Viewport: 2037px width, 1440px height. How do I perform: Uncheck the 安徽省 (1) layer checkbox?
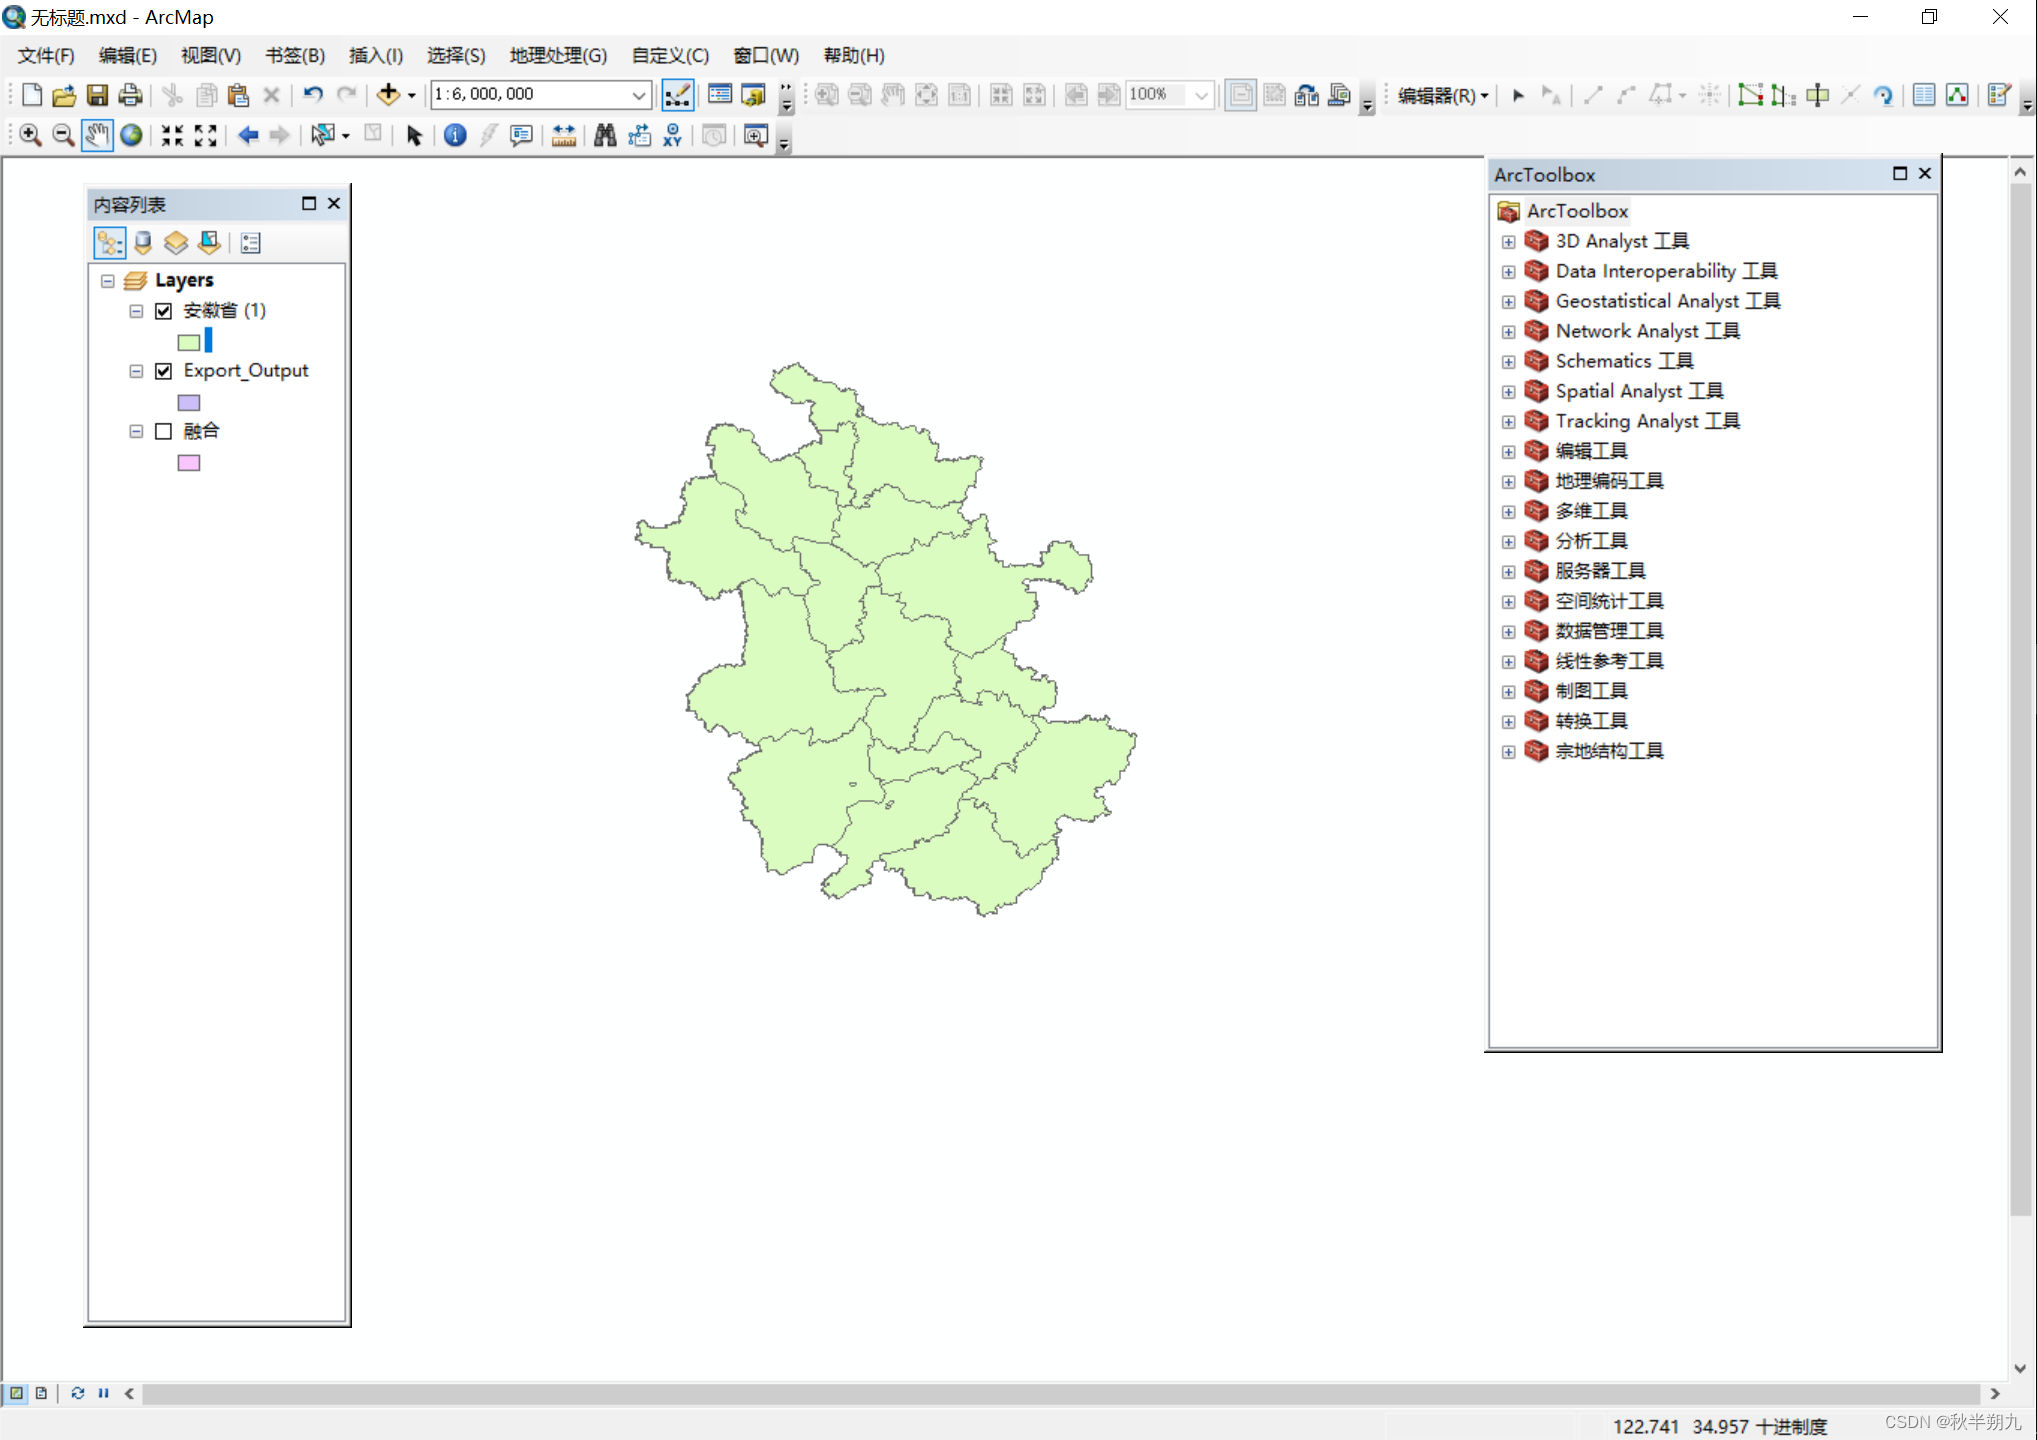click(164, 311)
